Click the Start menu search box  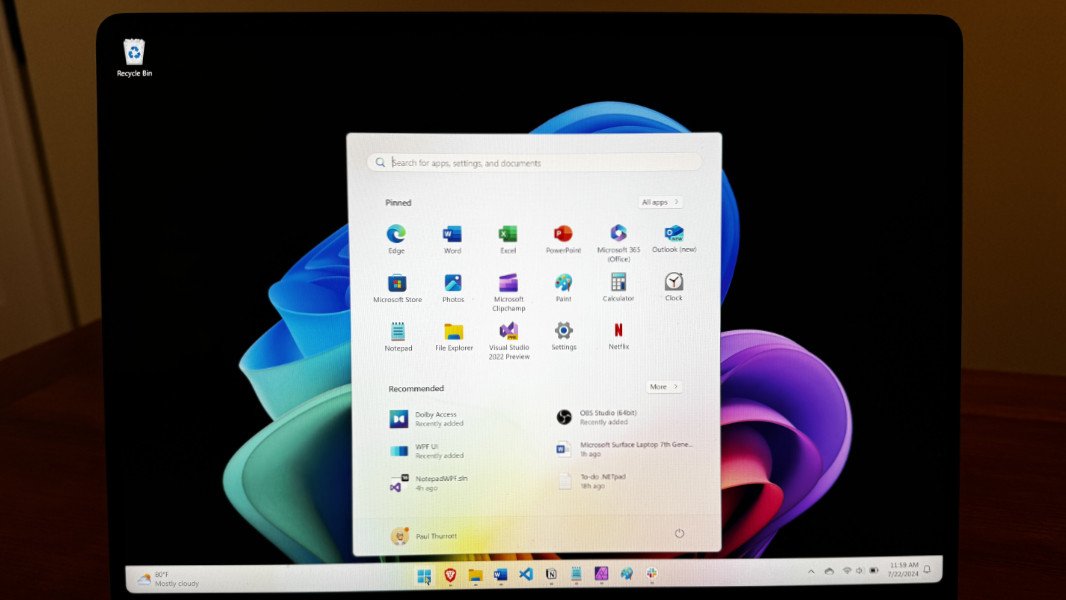click(x=535, y=162)
